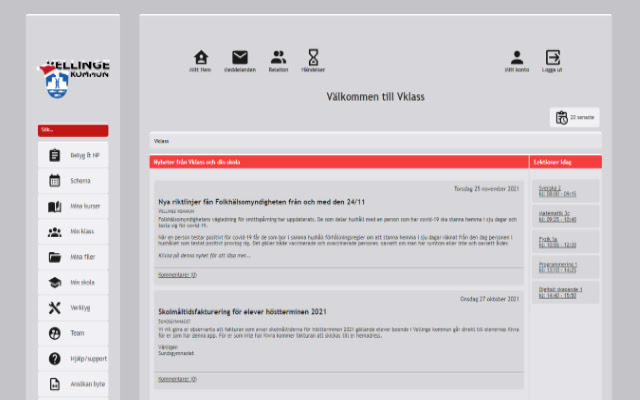This screenshot has height=400, width=640.
Task: Open Meddelanden envelope icon
Action: pyautogui.click(x=240, y=60)
